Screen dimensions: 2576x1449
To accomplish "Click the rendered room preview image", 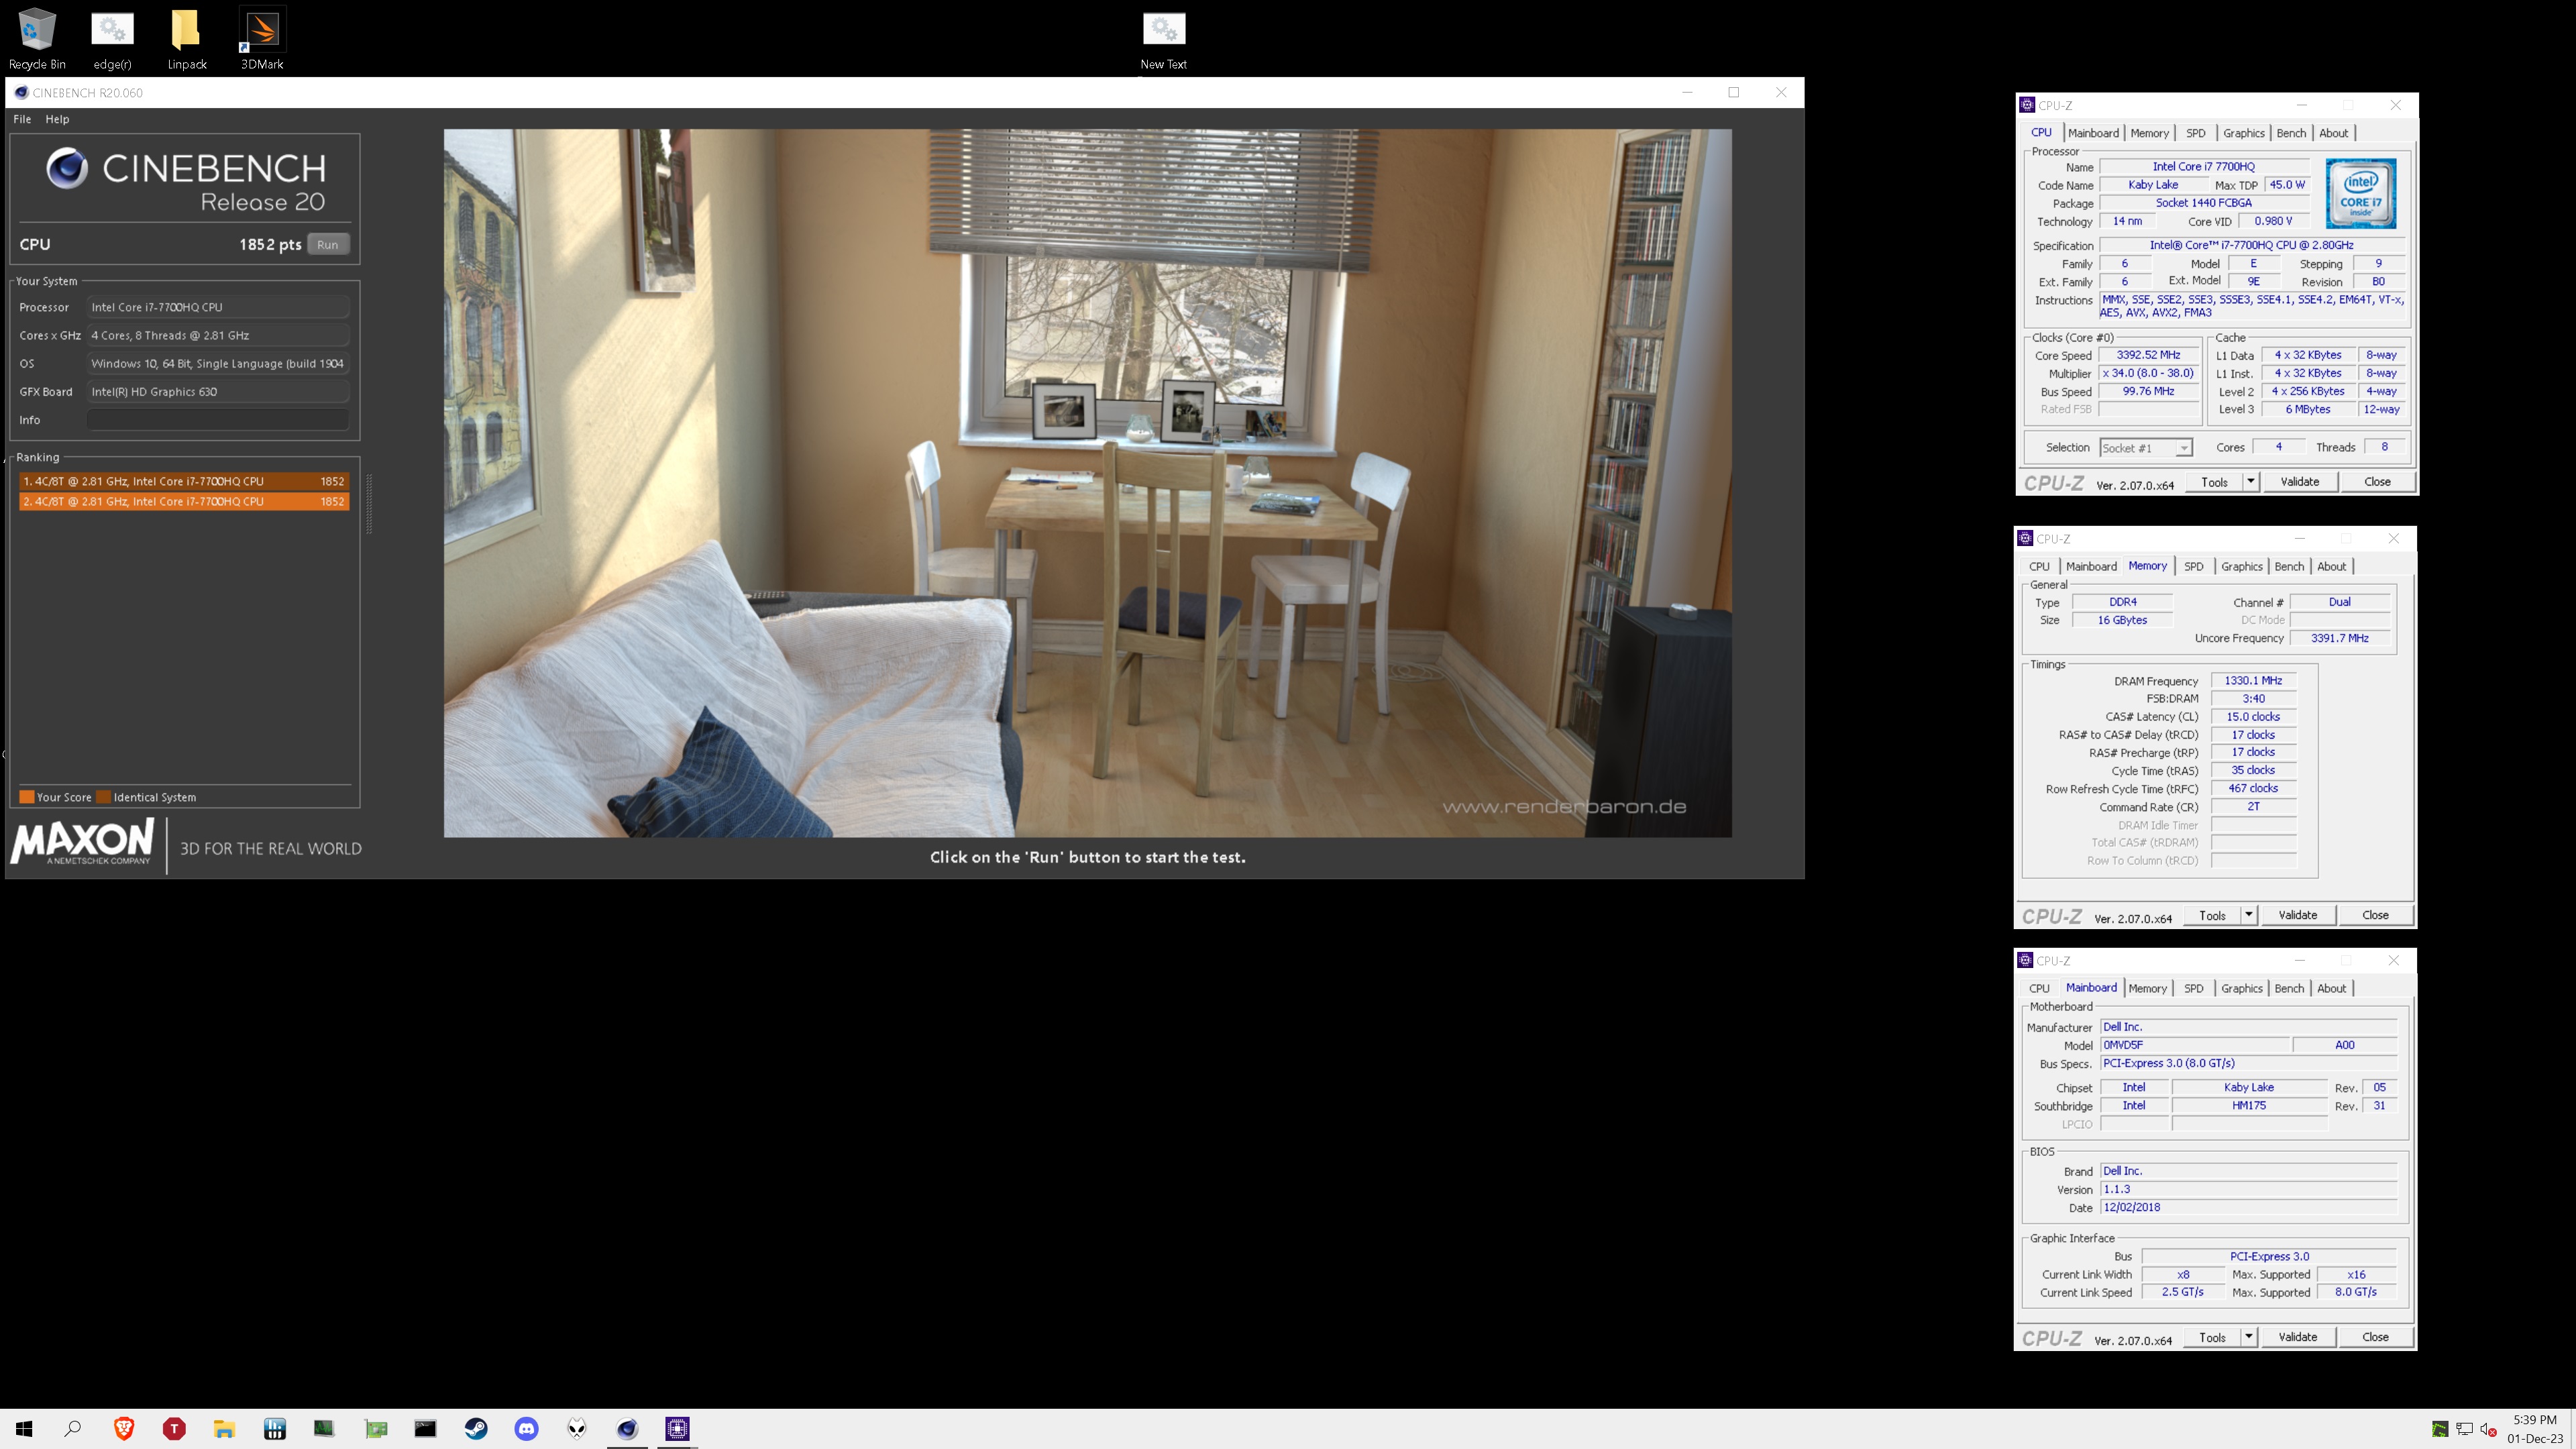I will [1088, 483].
